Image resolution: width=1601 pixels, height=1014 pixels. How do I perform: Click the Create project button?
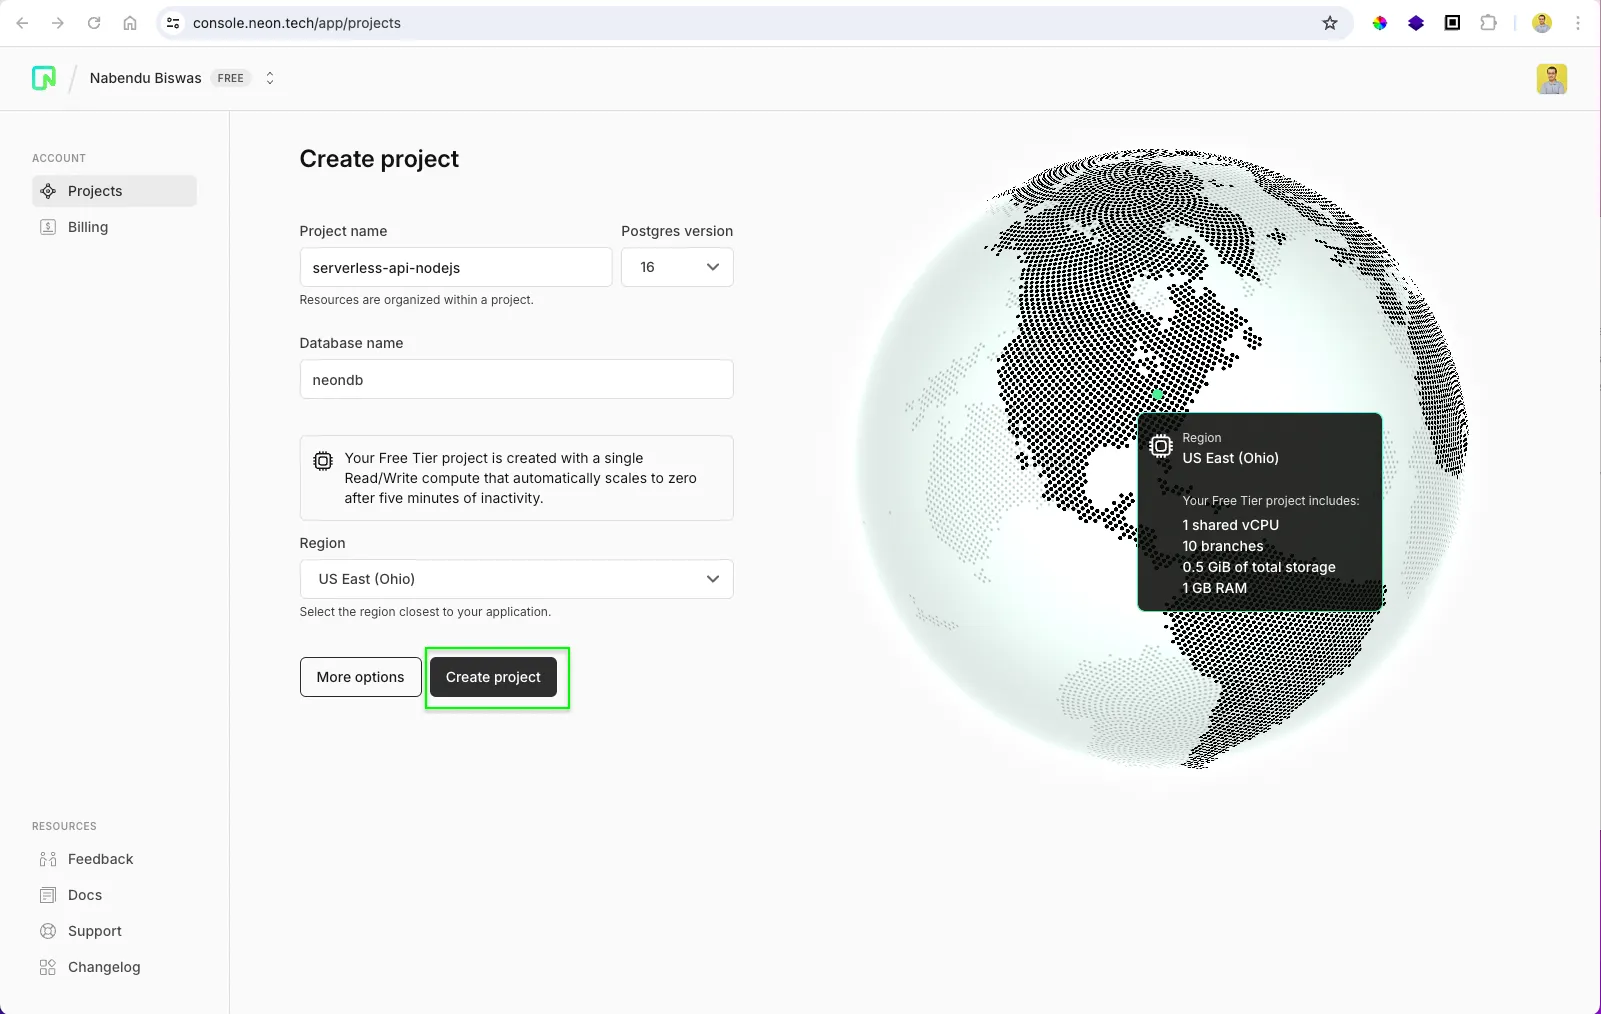tap(493, 677)
